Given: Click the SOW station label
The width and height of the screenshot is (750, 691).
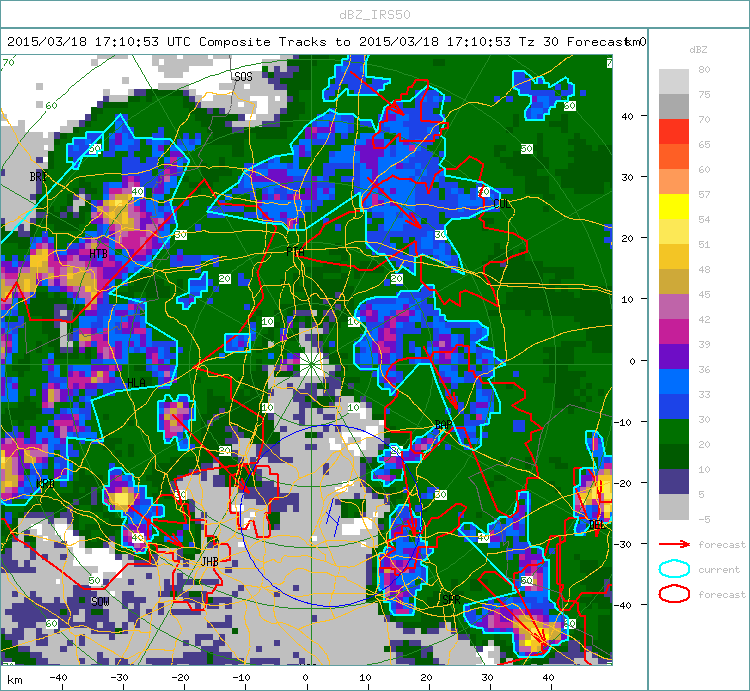Looking at the screenshot, I should click(x=100, y=602).
